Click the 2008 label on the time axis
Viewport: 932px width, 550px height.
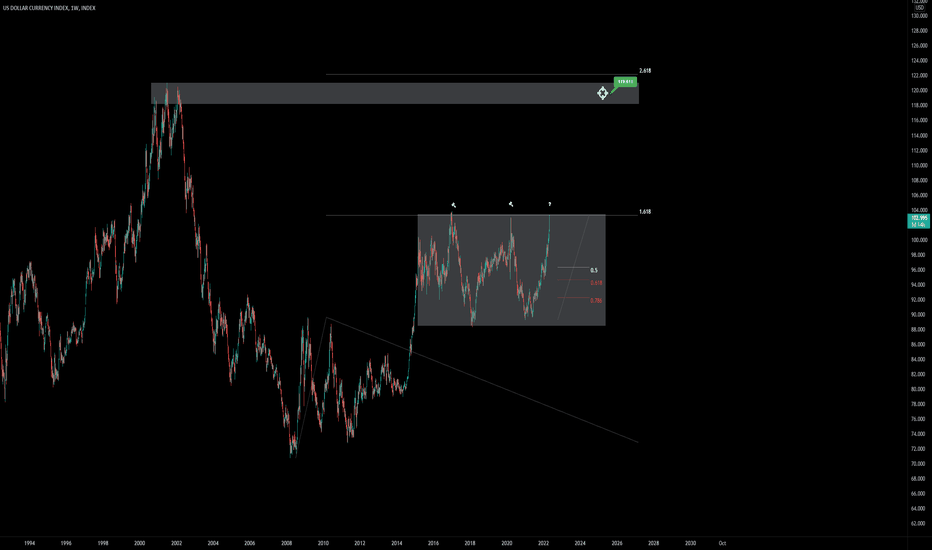pyautogui.click(x=286, y=543)
